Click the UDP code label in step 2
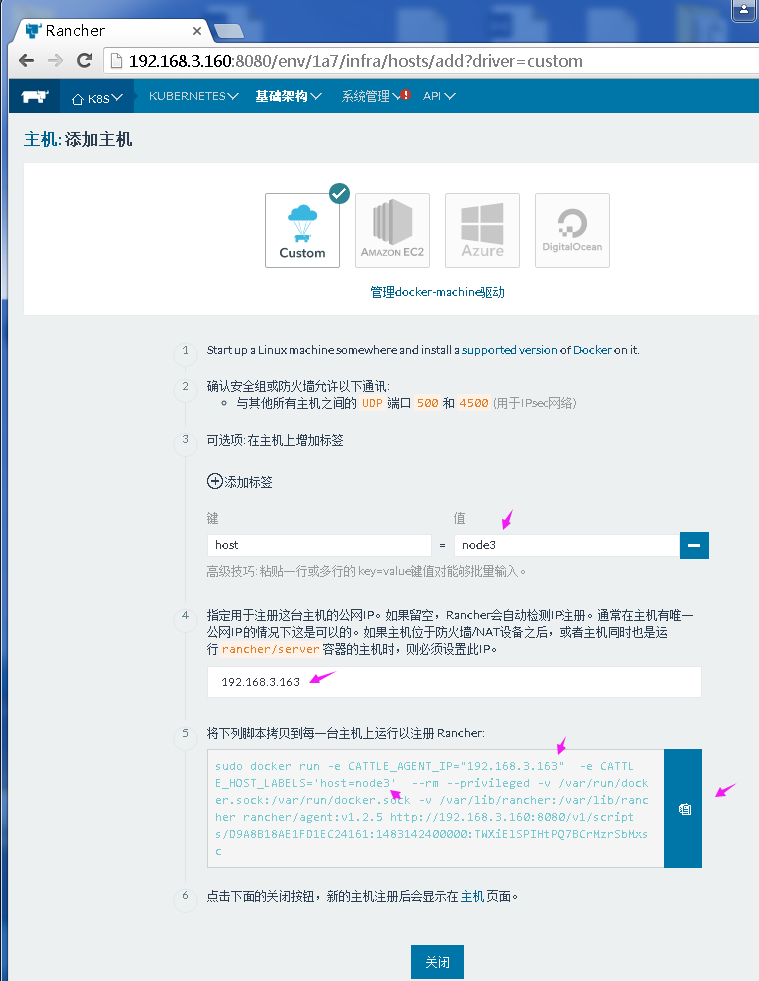The image size is (759, 981). tap(372, 404)
